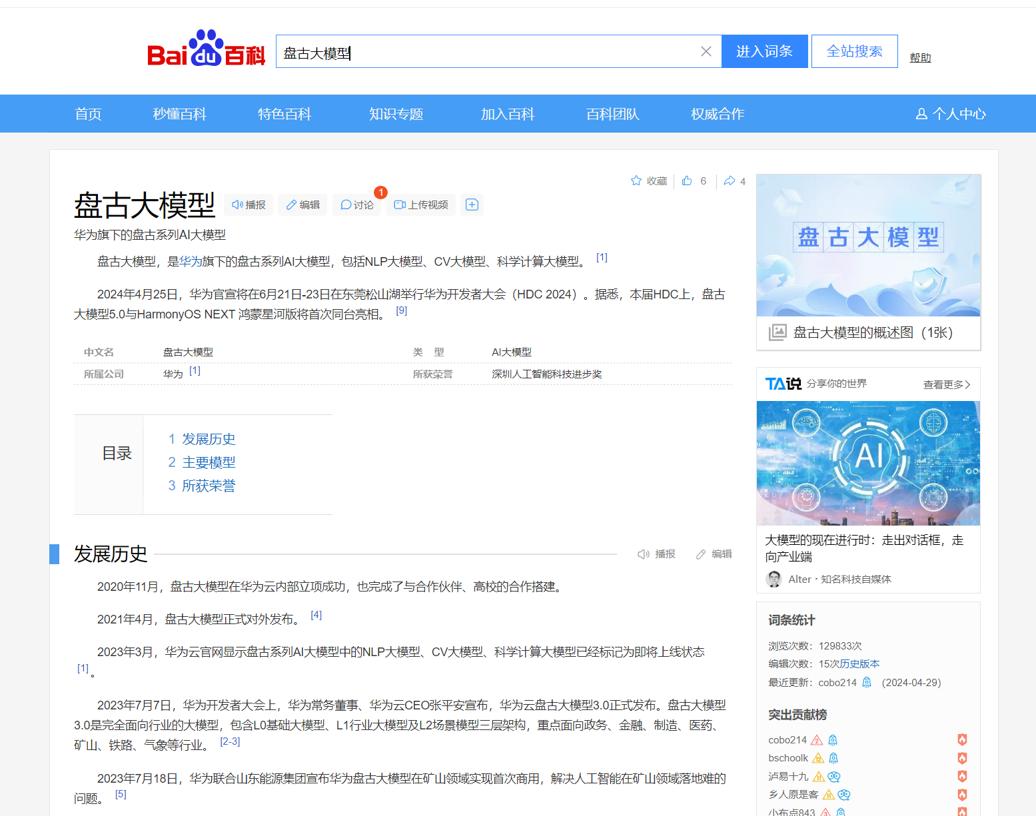
Task: Click the red flame badge in bschoolk row
Action: point(962,758)
